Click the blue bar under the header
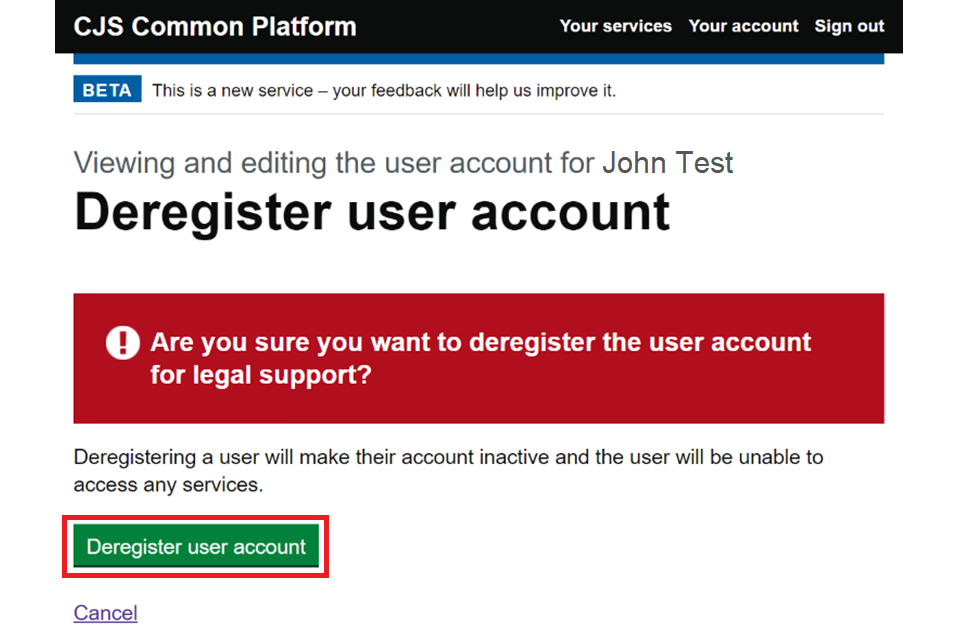The width and height of the screenshot is (960, 640). 478,59
